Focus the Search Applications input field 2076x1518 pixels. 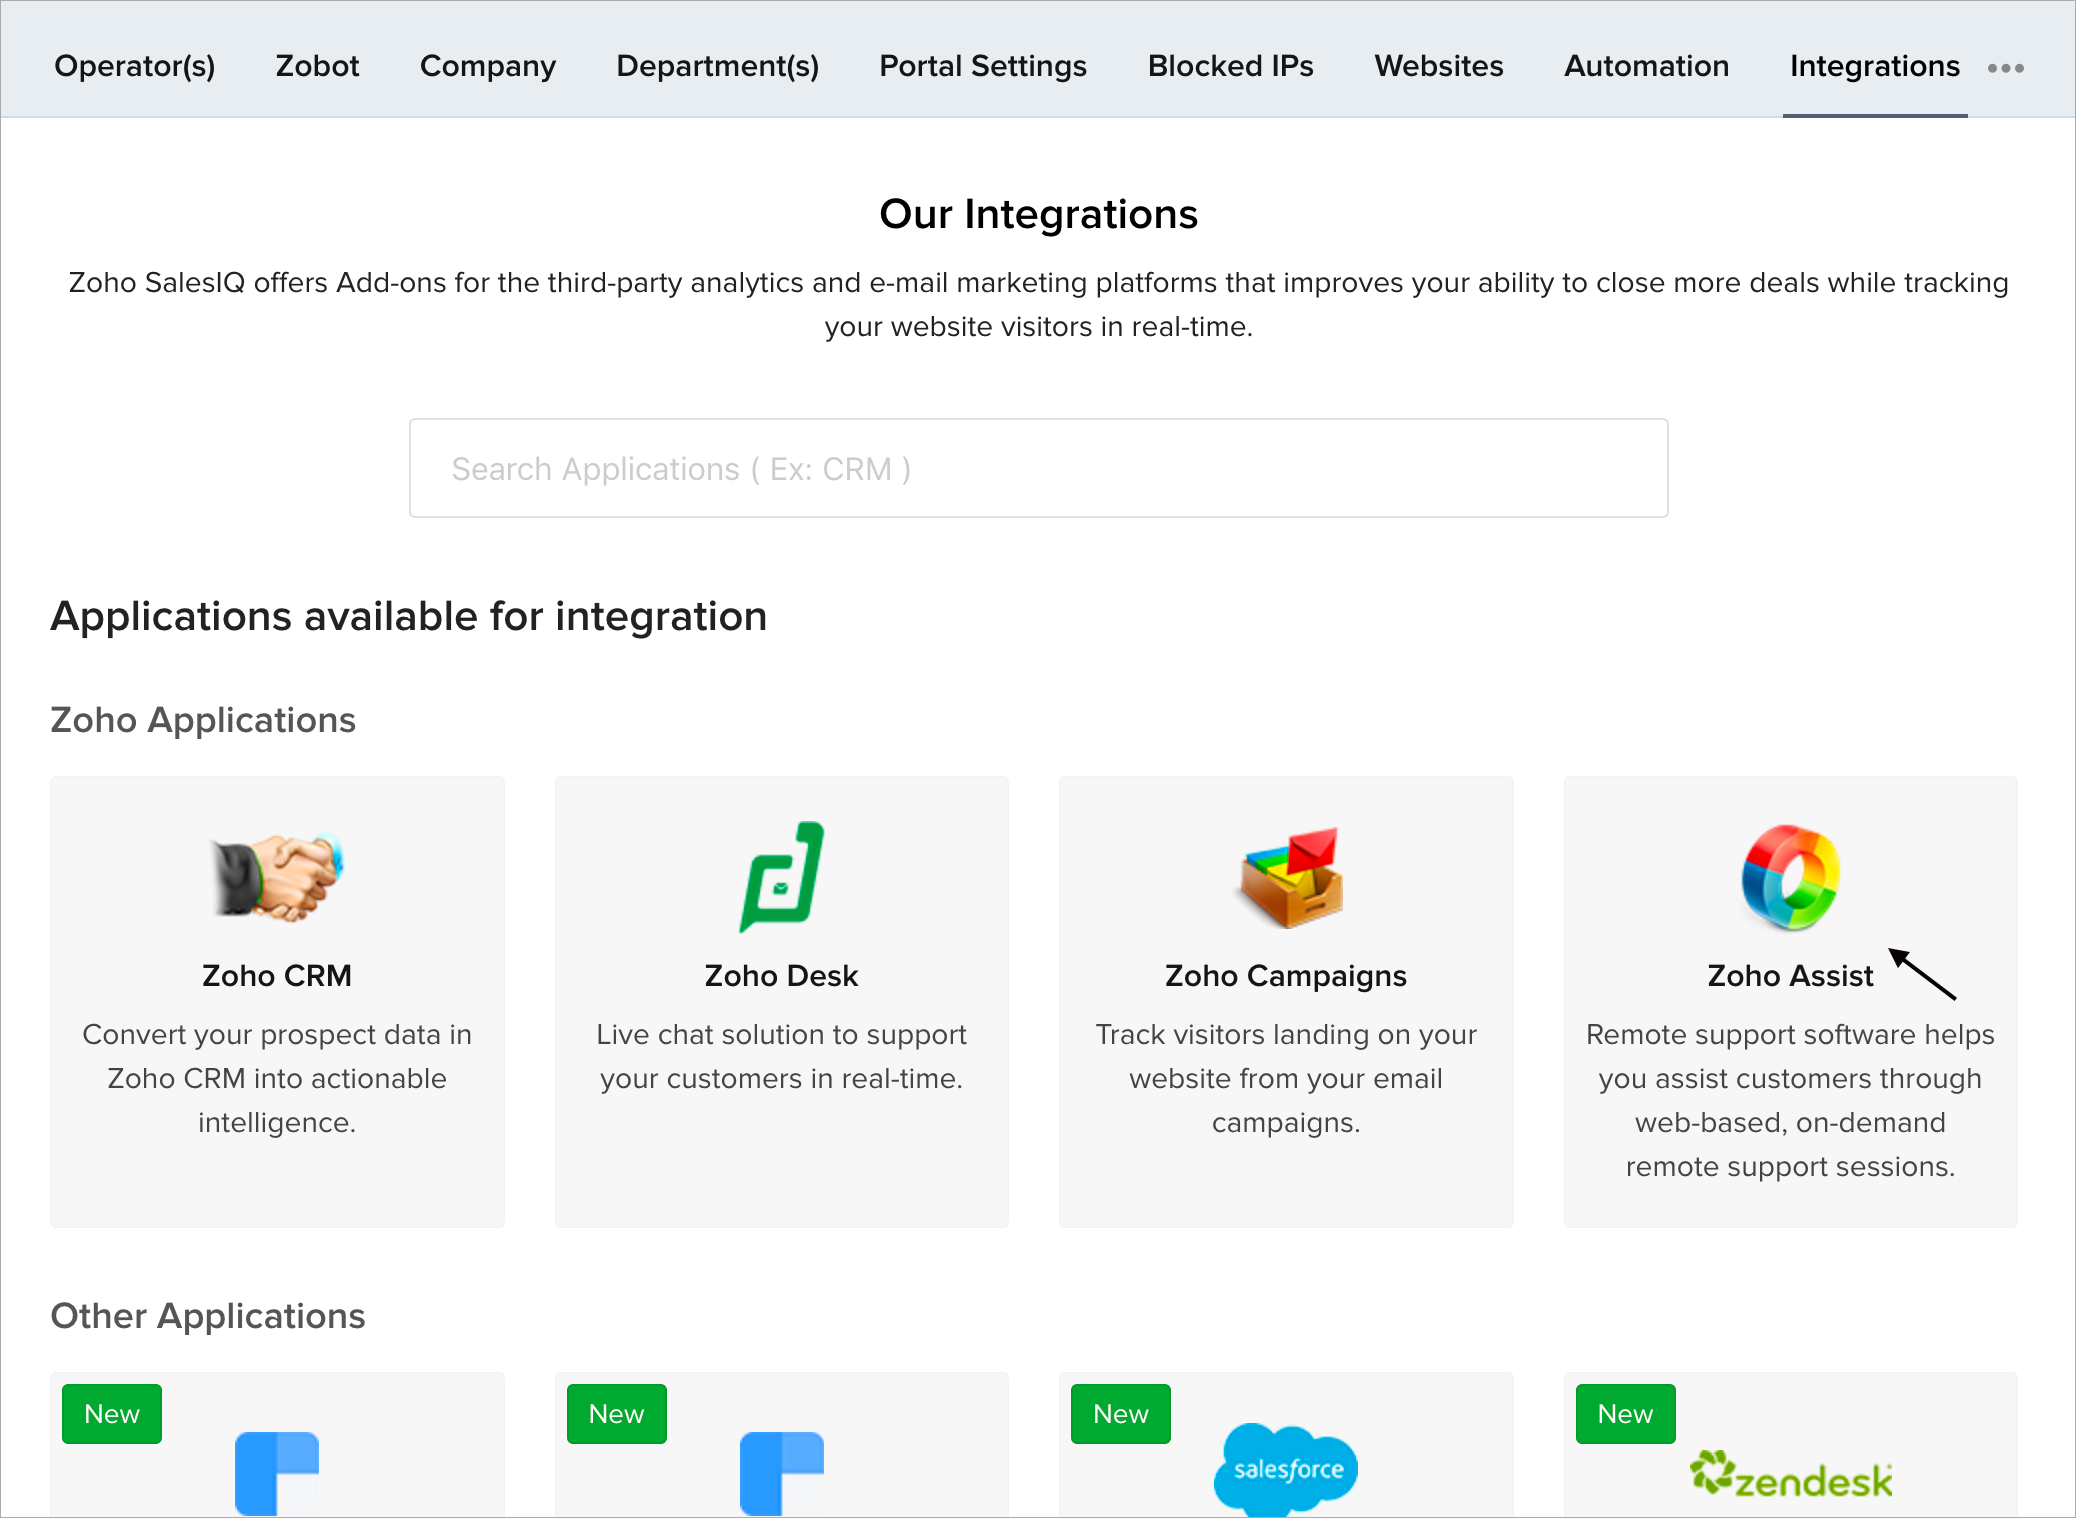point(1038,468)
